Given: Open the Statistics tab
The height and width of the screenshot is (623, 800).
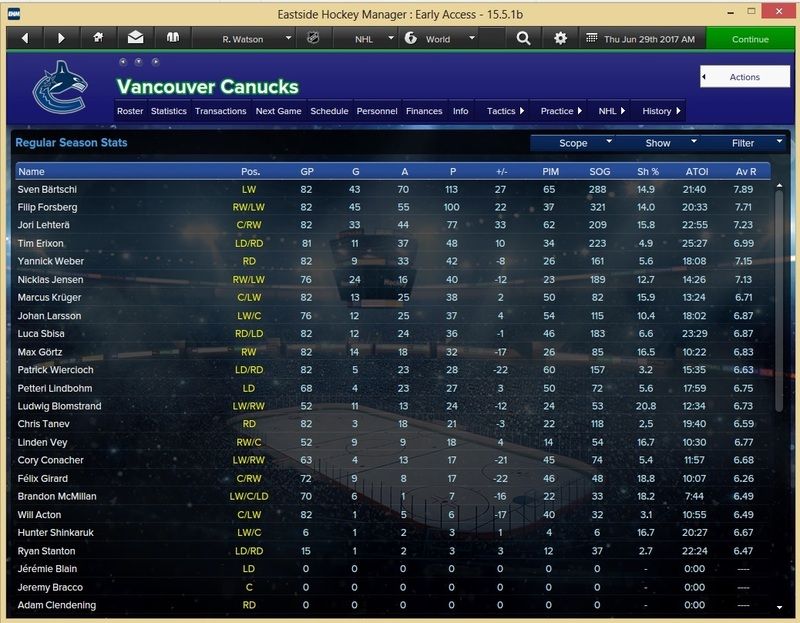Looking at the screenshot, I should pyautogui.click(x=168, y=111).
